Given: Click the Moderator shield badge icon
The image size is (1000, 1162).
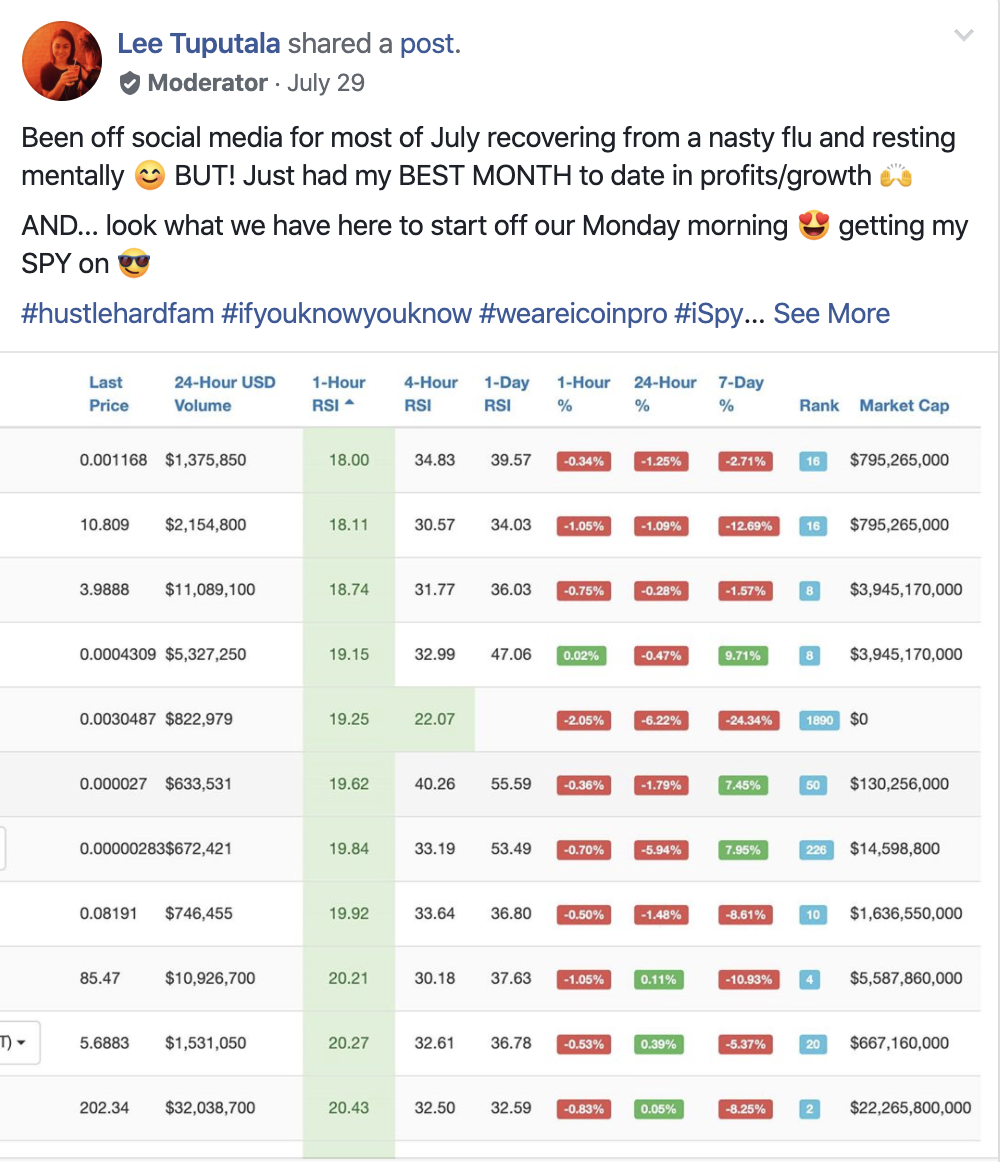Looking at the screenshot, I should [130, 83].
